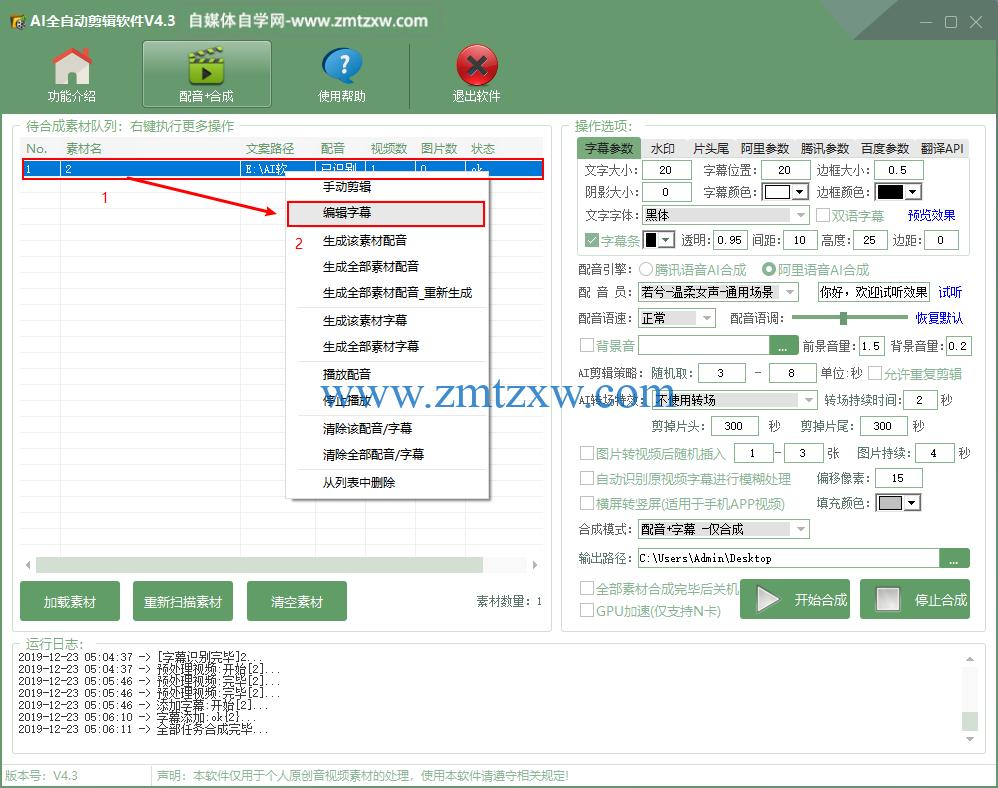
Task: Click the 背景音 file browse icon
Action: (783, 346)
